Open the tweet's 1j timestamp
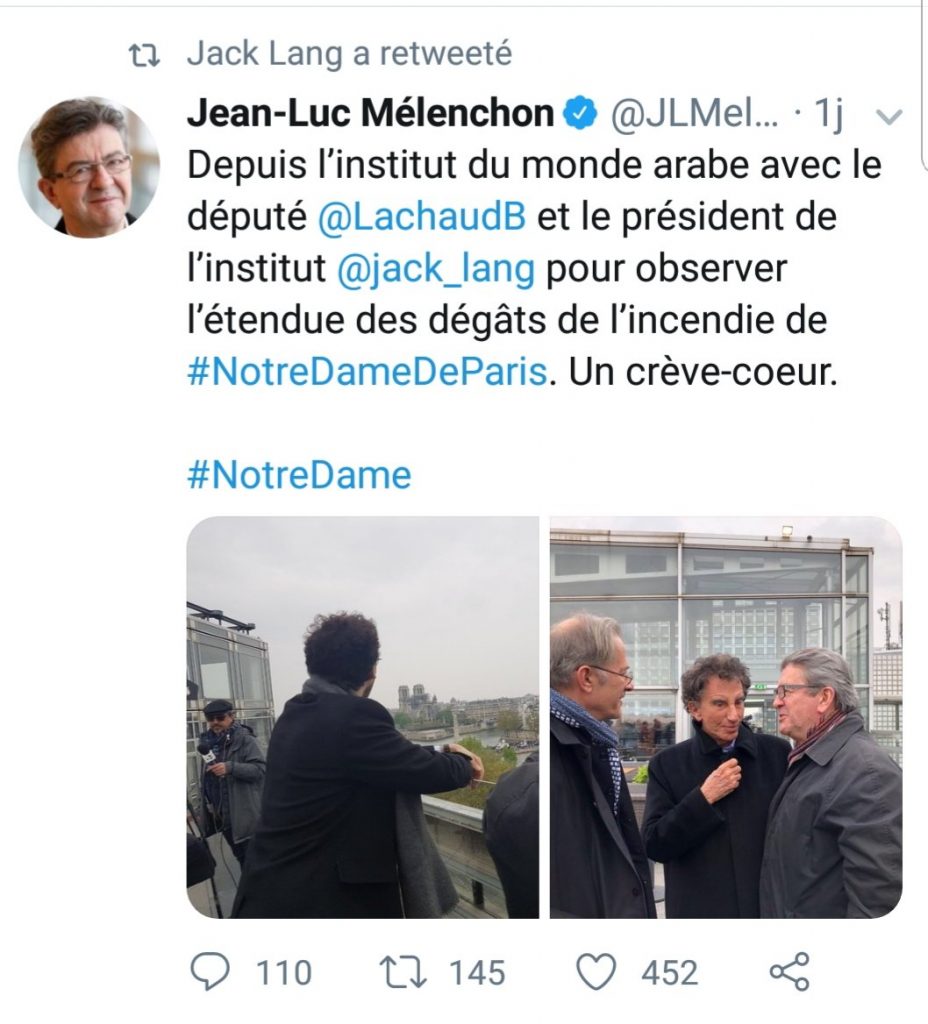The height and width of the screenshot is (1024, 928). (828, 116)
